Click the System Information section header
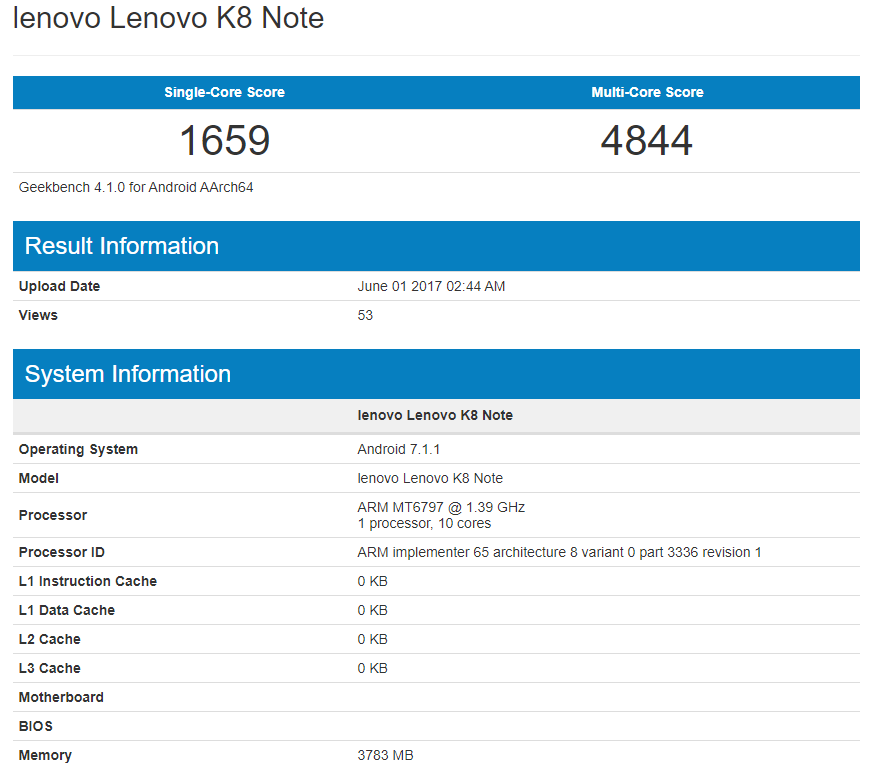Screen dimensions: 877x772 (436, 374)
